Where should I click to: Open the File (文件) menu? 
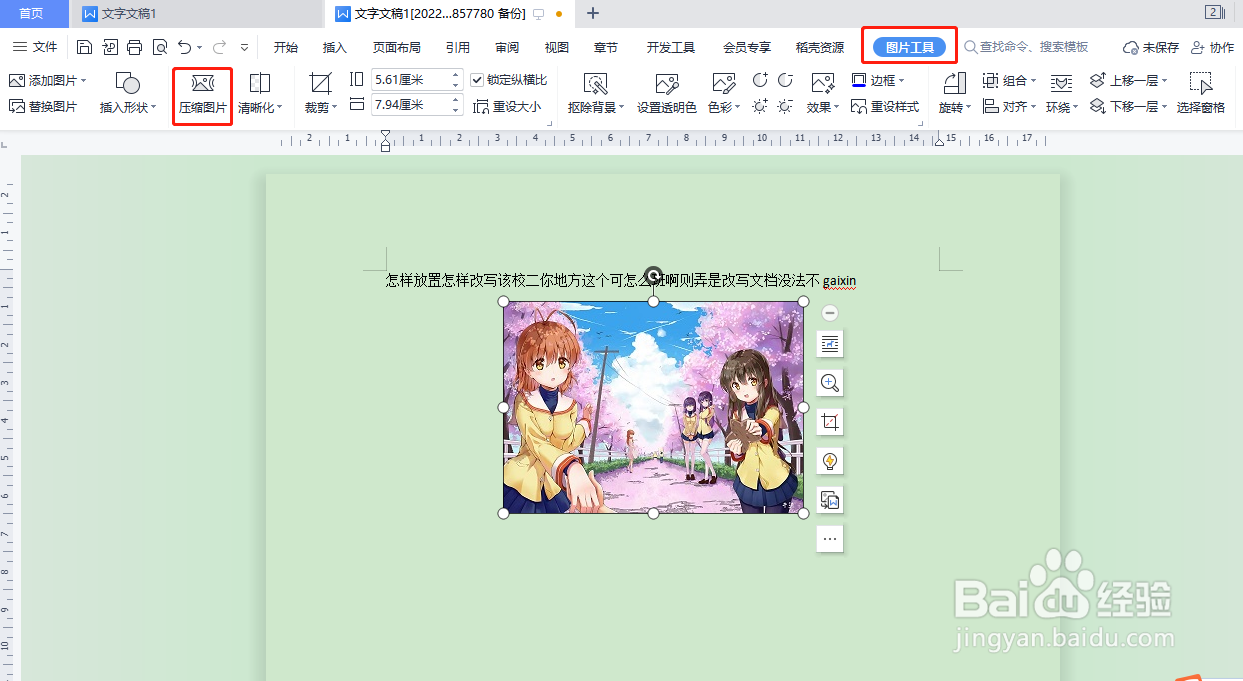pyautogui.click(x=35, y=47)
